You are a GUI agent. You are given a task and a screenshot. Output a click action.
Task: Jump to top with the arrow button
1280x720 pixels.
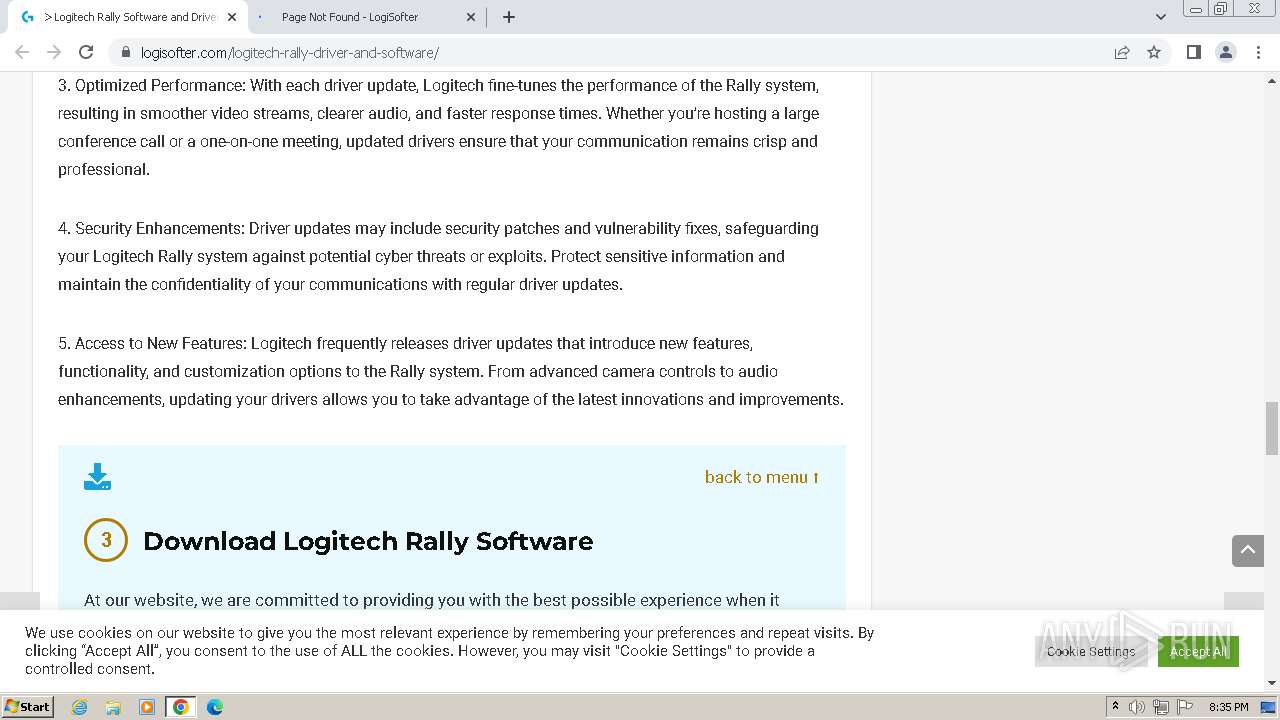[x=1248, y=550]
